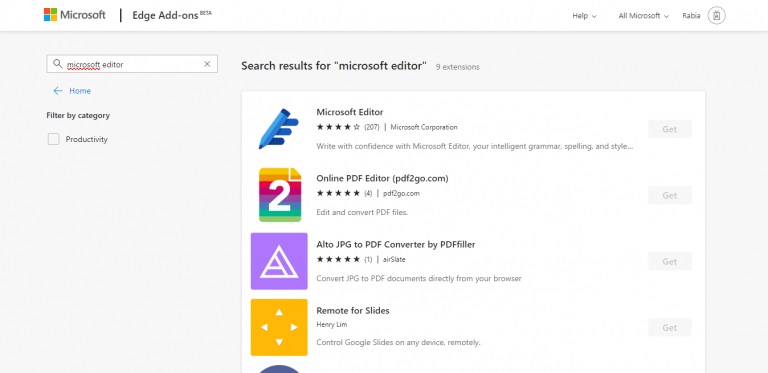
Task: Click the '9 extensions' result count
Action: [457, 67]
